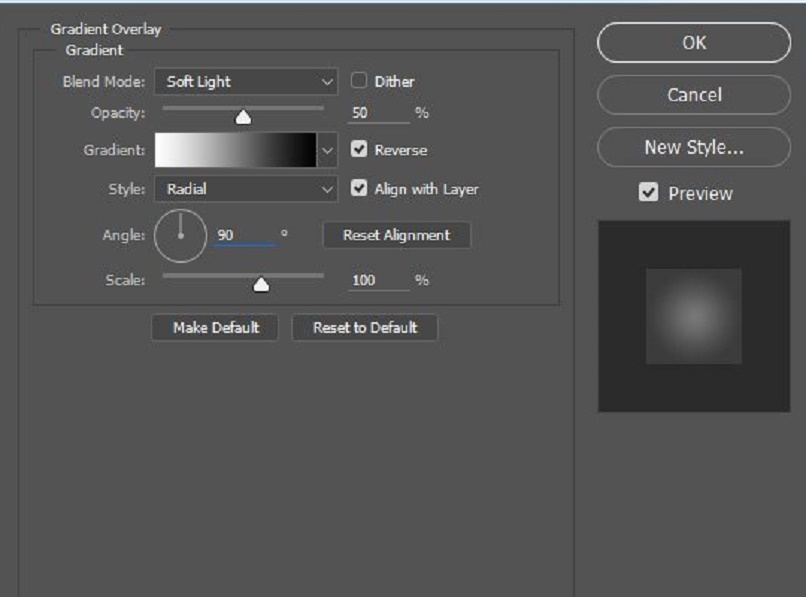The width and height of the screenshot is (806, 597).
Task: Open the New Style dialog
Action: tap(693, 147)
